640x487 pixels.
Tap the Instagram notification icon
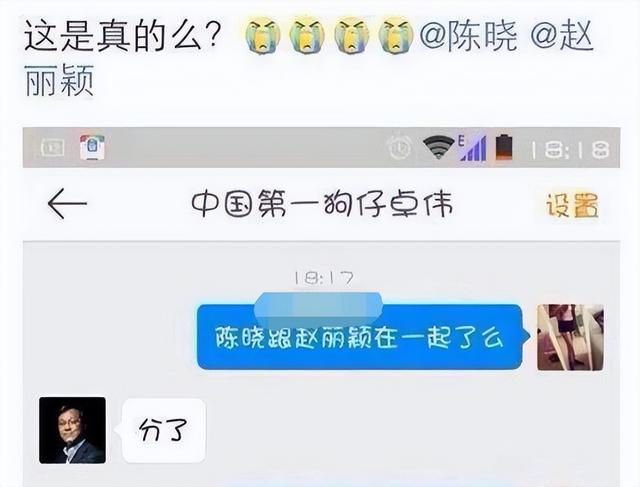pyautogui.click(x=92, y=147)
